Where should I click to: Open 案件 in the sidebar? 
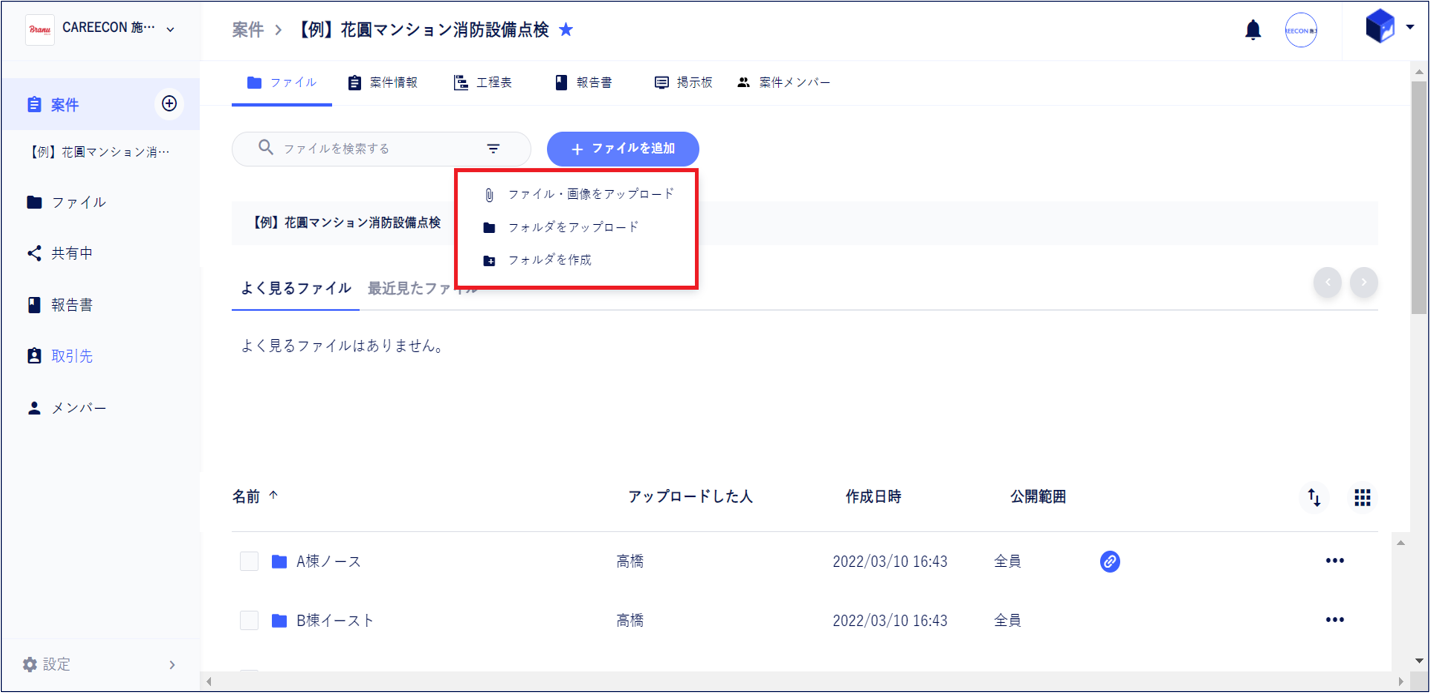pos(65,105)
